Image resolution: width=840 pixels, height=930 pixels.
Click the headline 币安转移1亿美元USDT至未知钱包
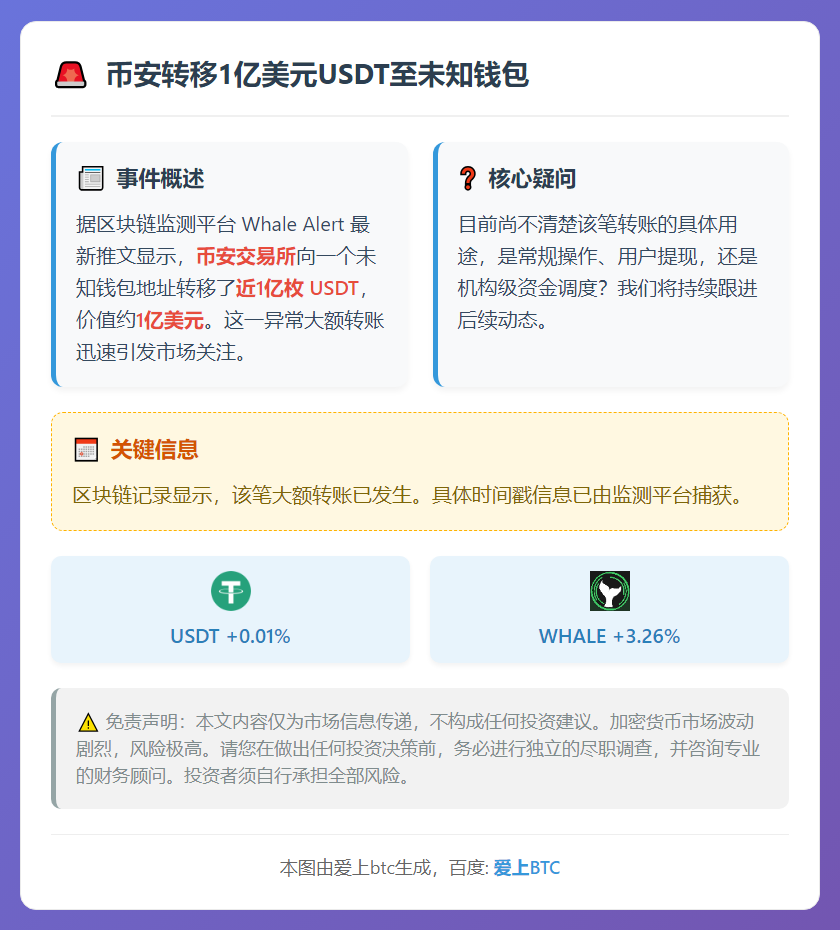pos(317,75)
